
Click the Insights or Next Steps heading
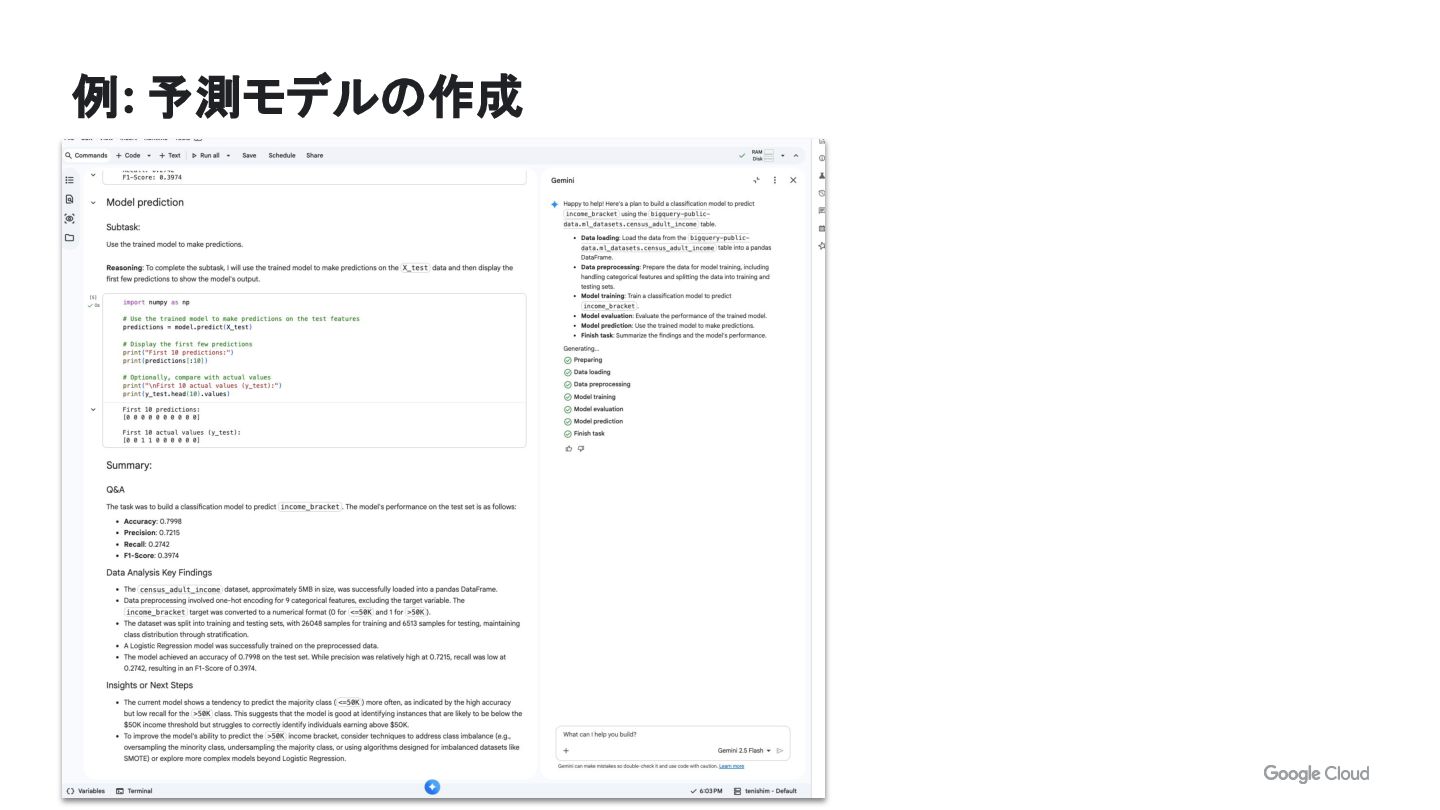click(150, 685)
